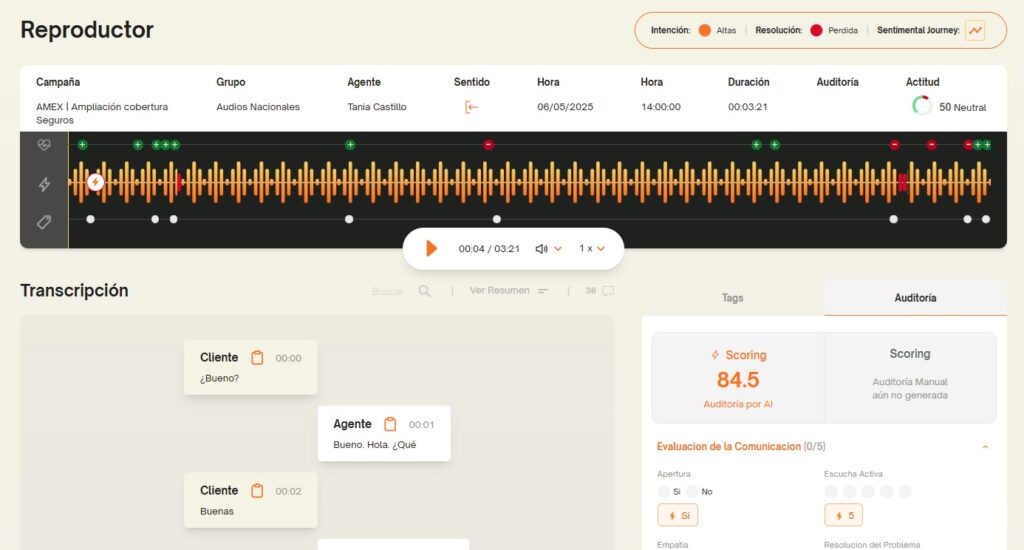This screenshot has height=550, width=1024.
Task: Click the magnifier search icon in Transcripción
Action: [x=424, y=291]
